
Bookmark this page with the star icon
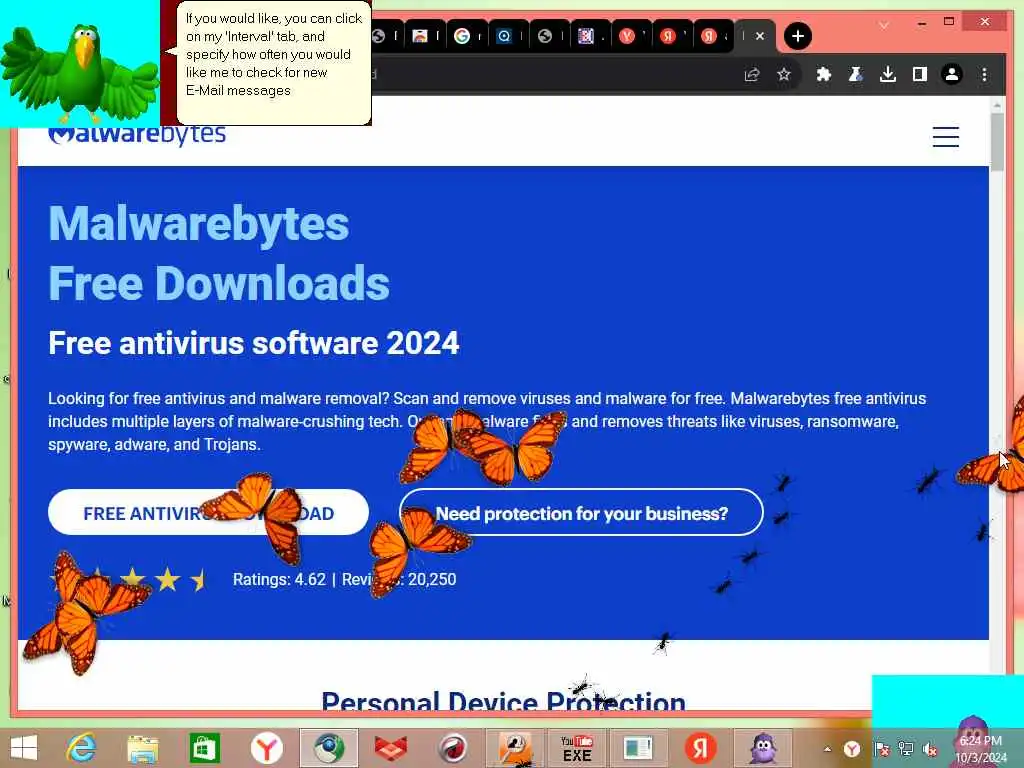pos(784,74)
